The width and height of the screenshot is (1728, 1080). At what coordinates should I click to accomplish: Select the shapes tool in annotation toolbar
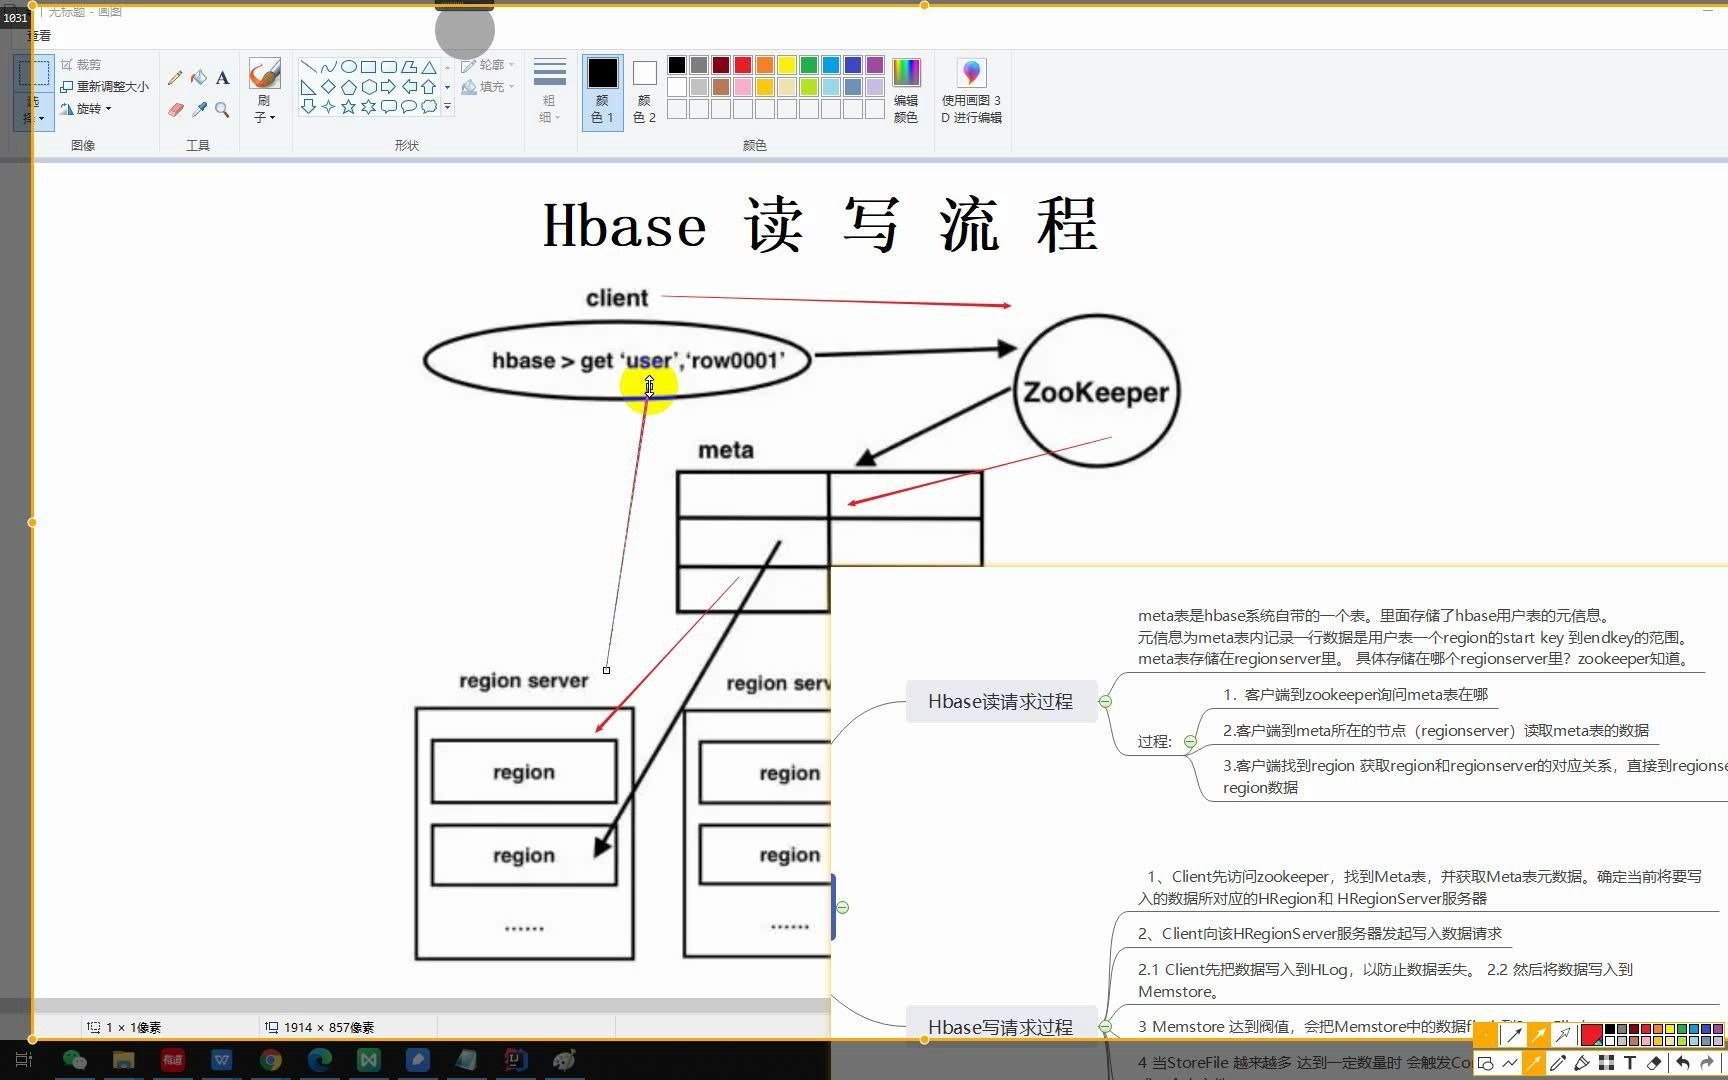coord(1486,1063)
